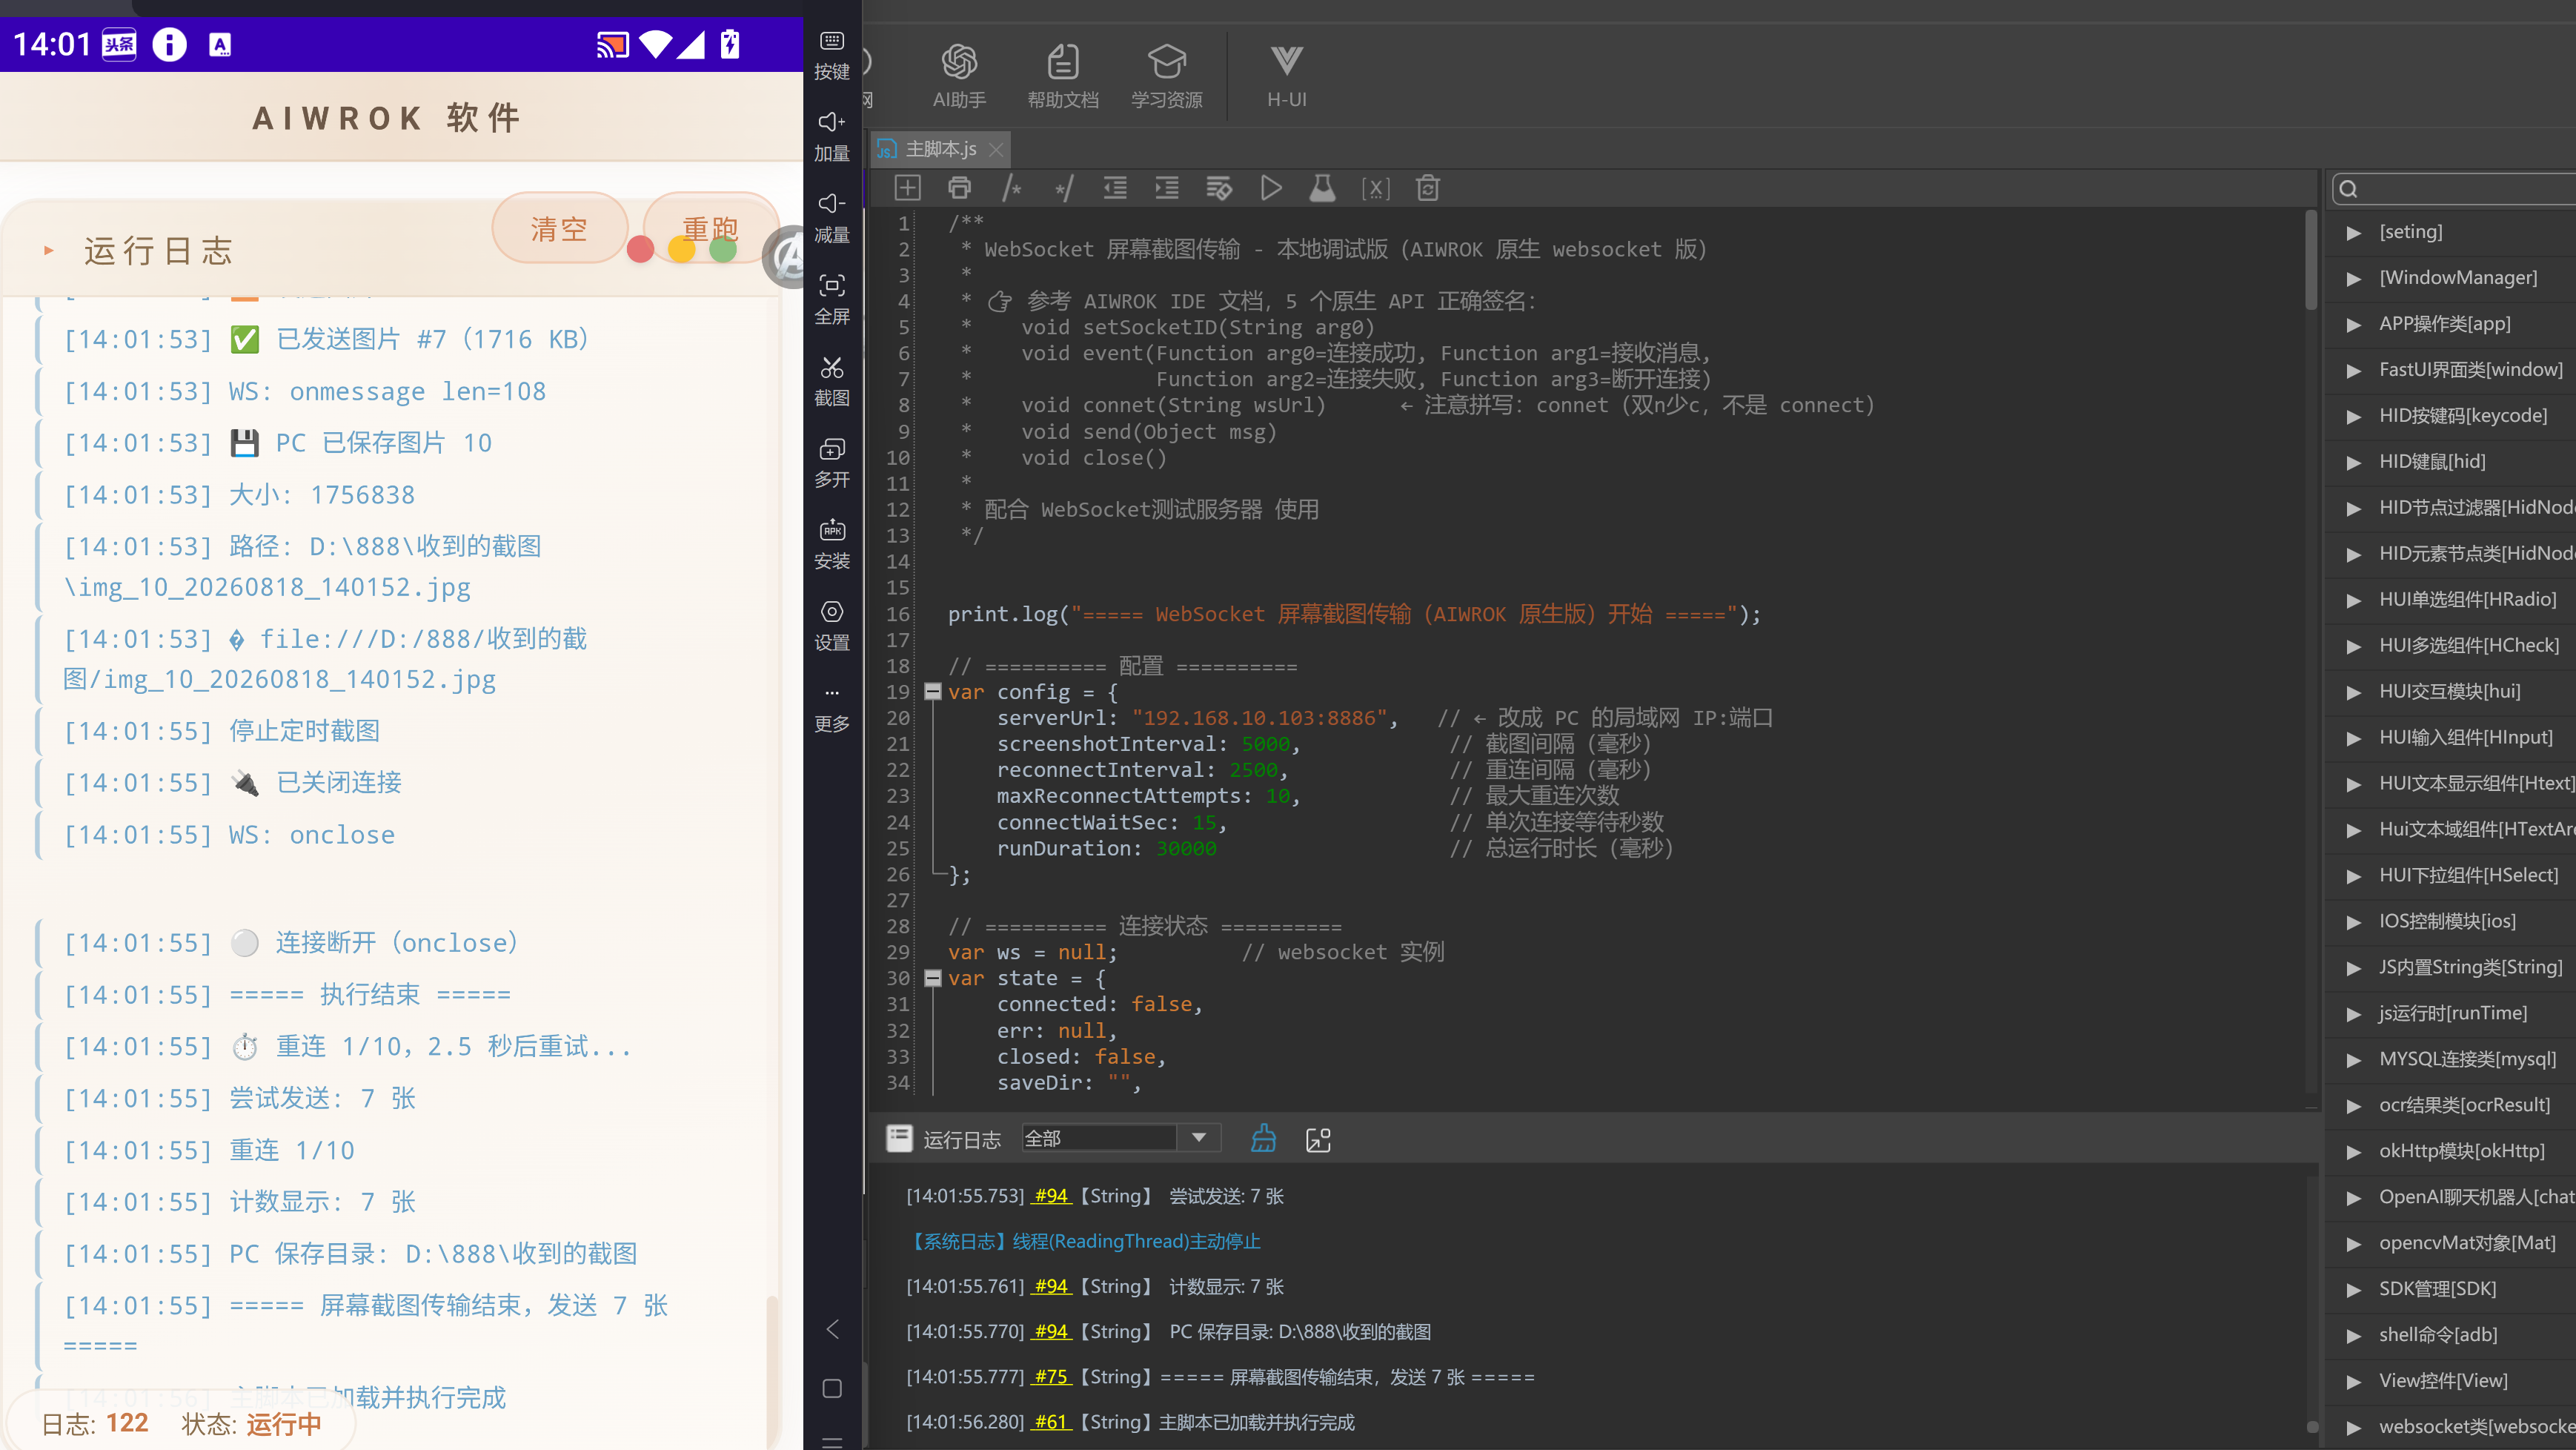This screenshot has width=2576, height=1450.
Task: Click the 重跑 rerun button on phone
Action: click(x=710, y=228)
